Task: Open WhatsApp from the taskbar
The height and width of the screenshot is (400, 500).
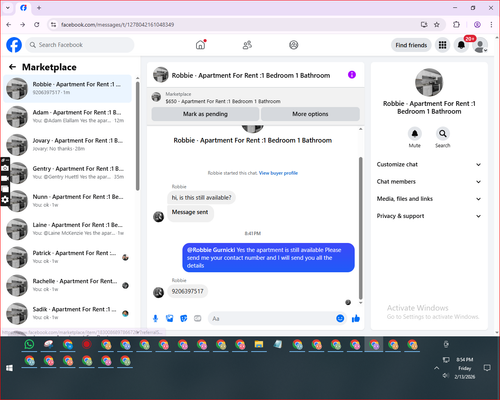Action: click(x=29, y=344)
